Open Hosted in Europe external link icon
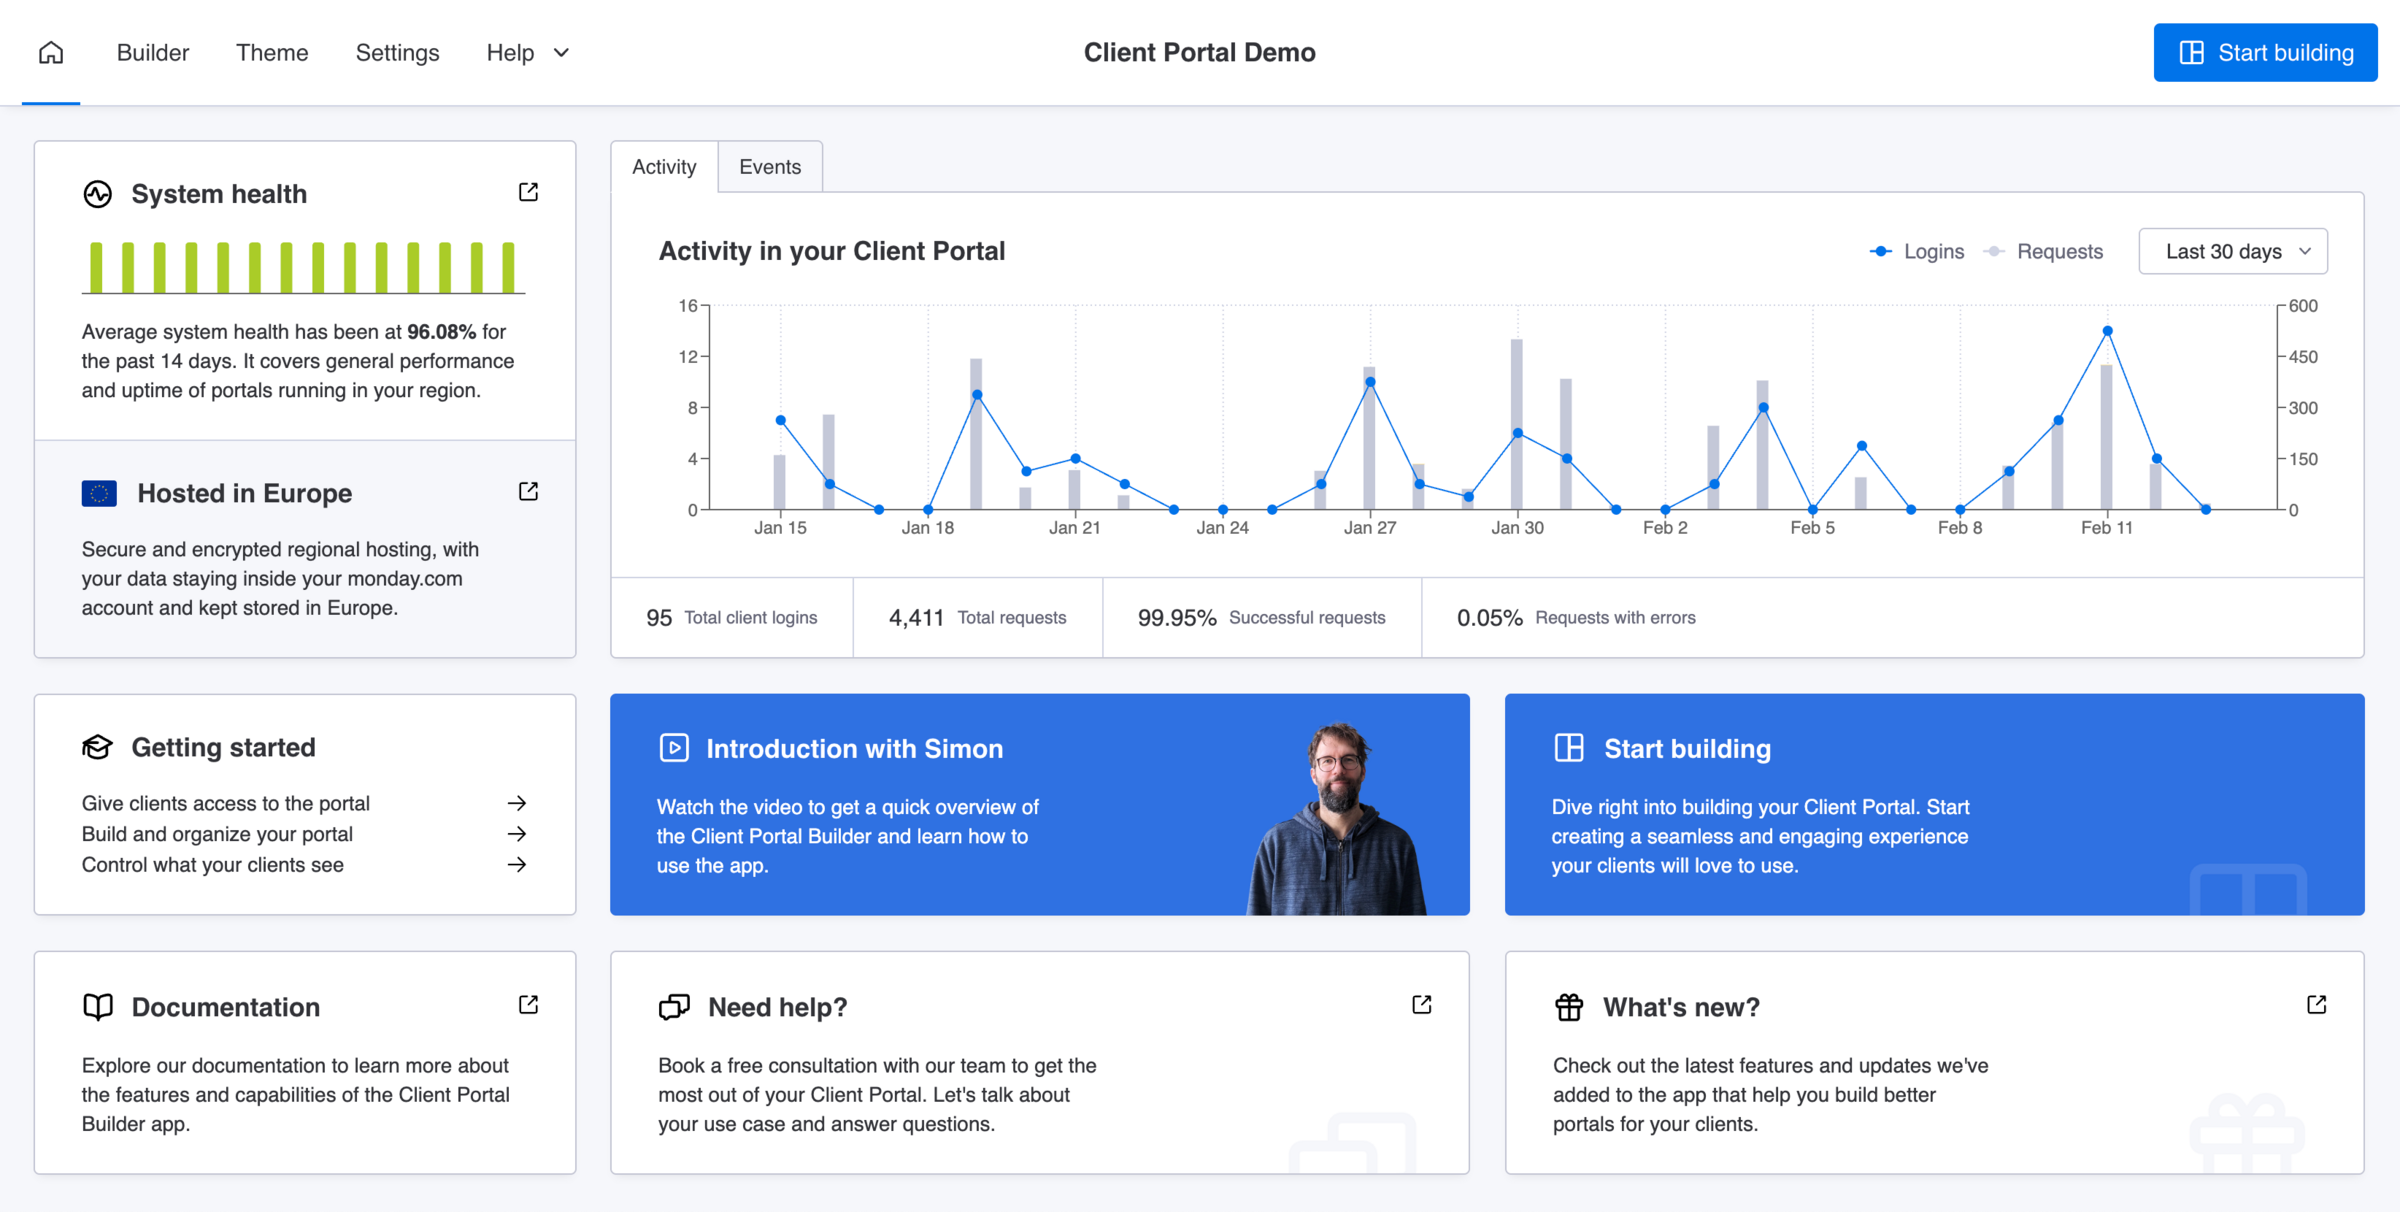 528,491
